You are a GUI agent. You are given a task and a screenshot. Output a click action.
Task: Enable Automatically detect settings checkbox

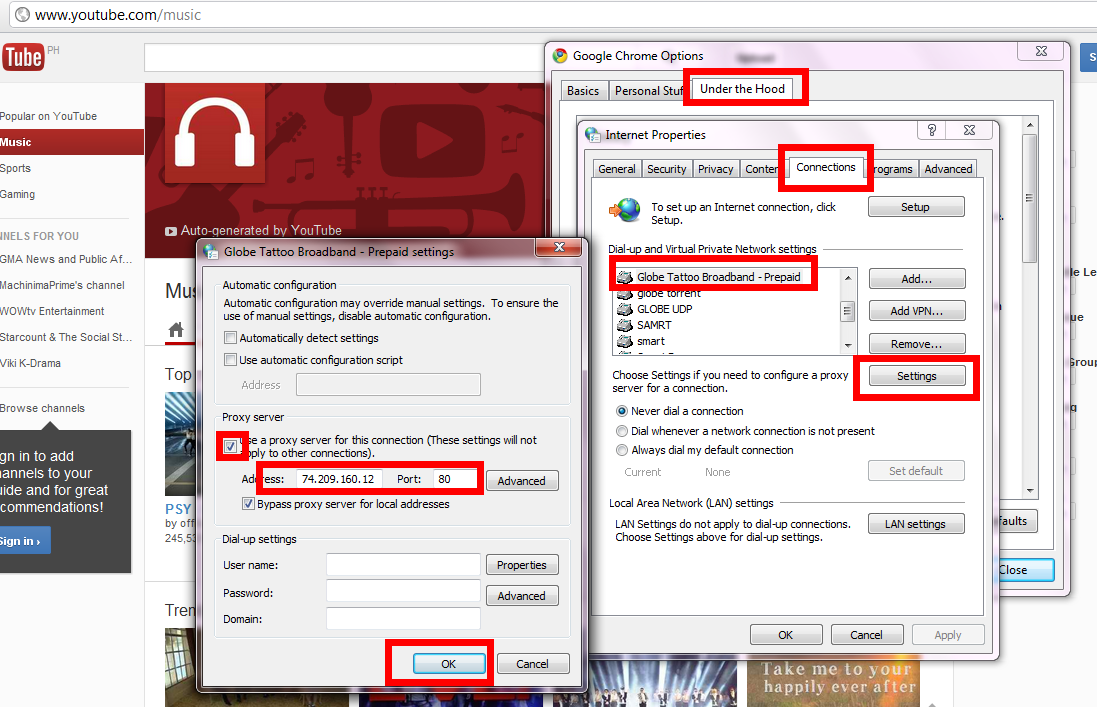(x=230, y=338)
